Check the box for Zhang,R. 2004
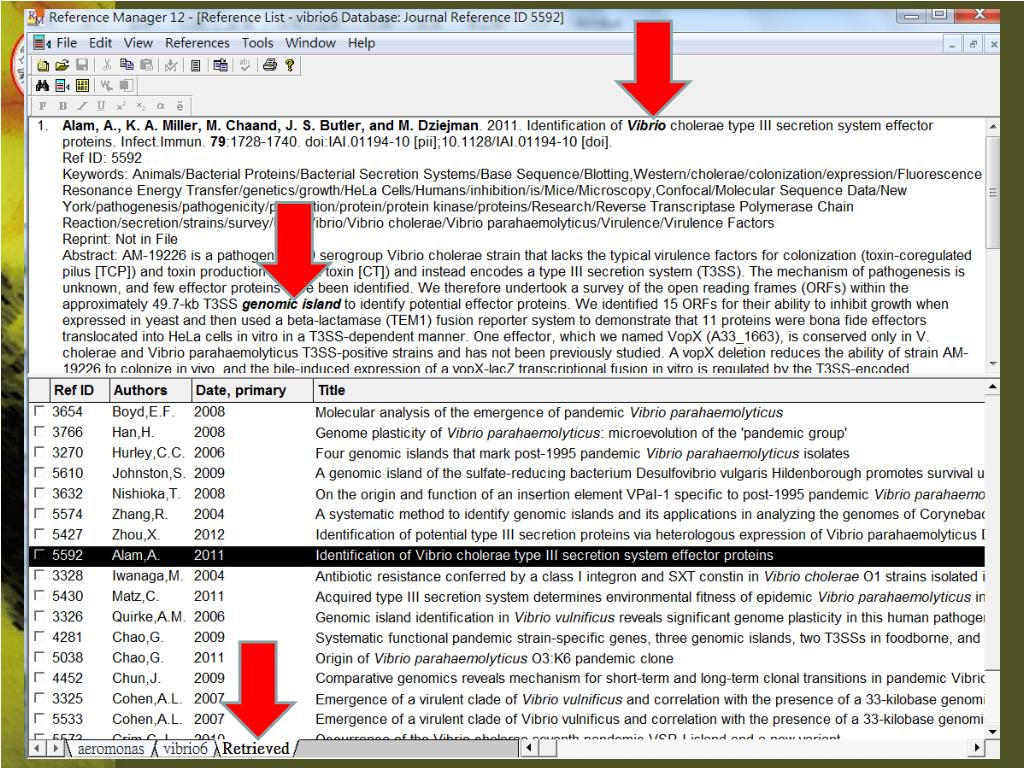Viewport: 1024px width, 768px height. (x=39, y=513)
